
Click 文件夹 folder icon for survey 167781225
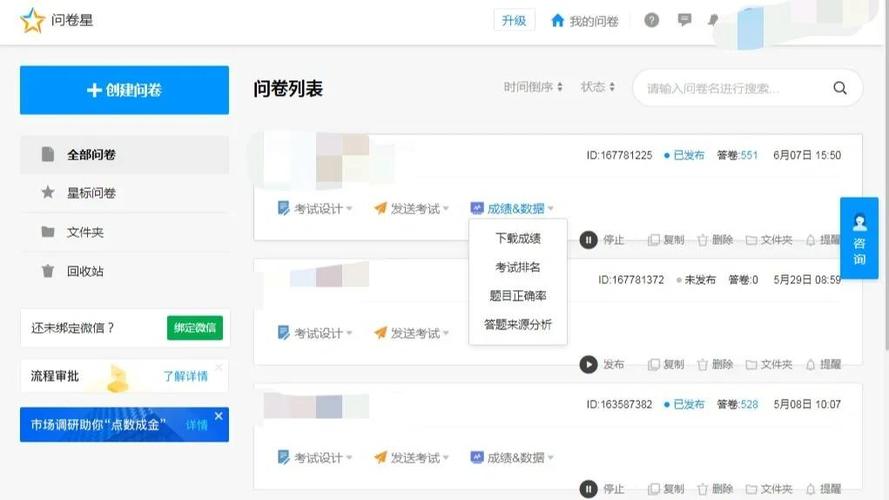[x=751, y=240]
